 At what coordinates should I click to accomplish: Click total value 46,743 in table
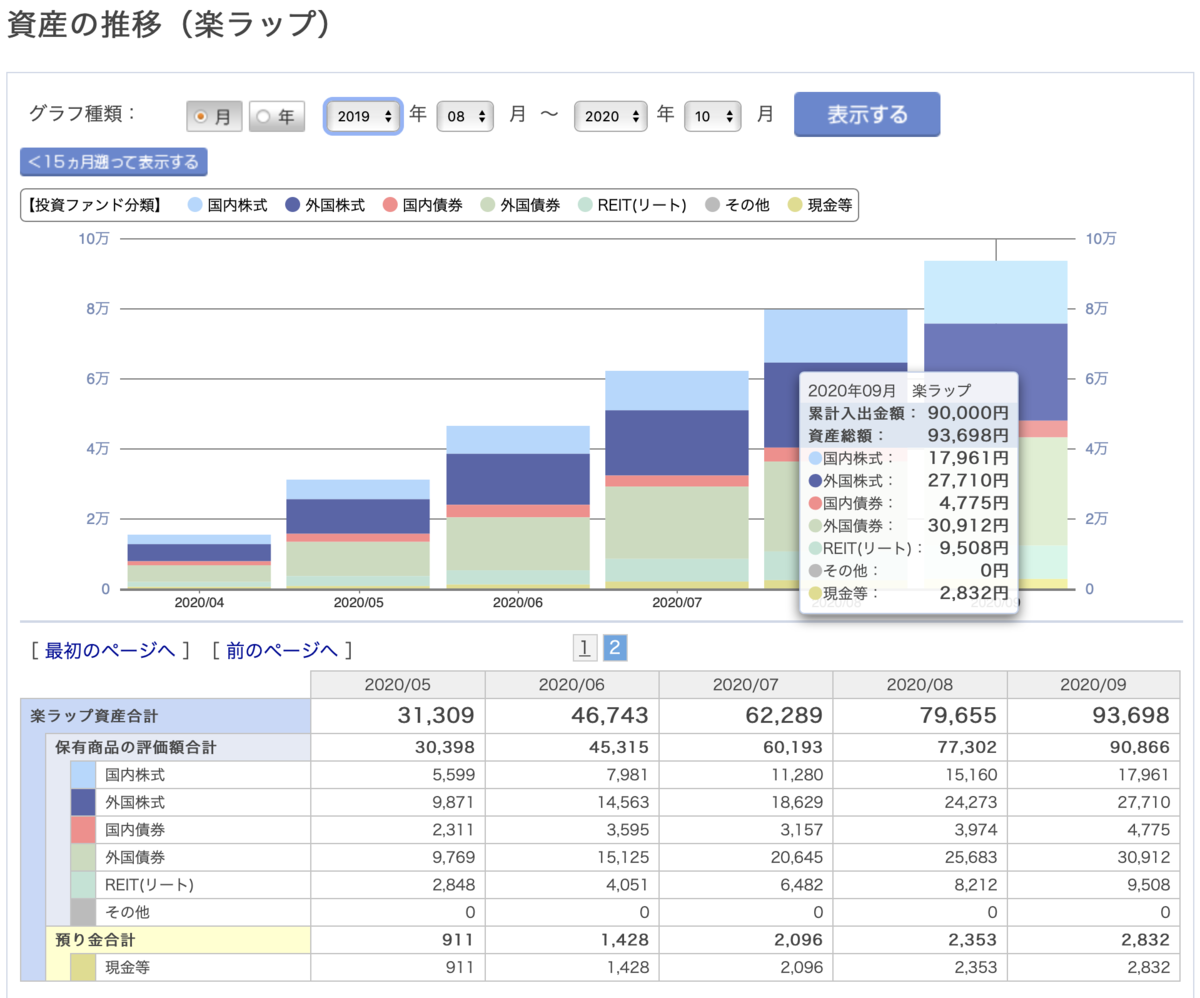pyautogui.click(x=610, y=716)
